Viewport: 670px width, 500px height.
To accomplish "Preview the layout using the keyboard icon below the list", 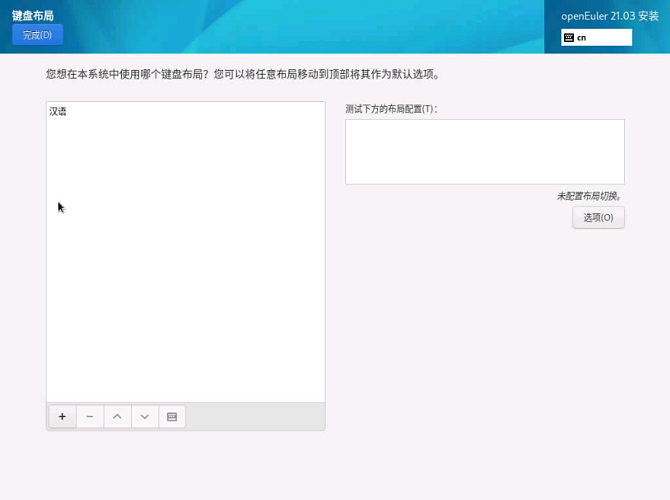I will [x=172, y=417].
